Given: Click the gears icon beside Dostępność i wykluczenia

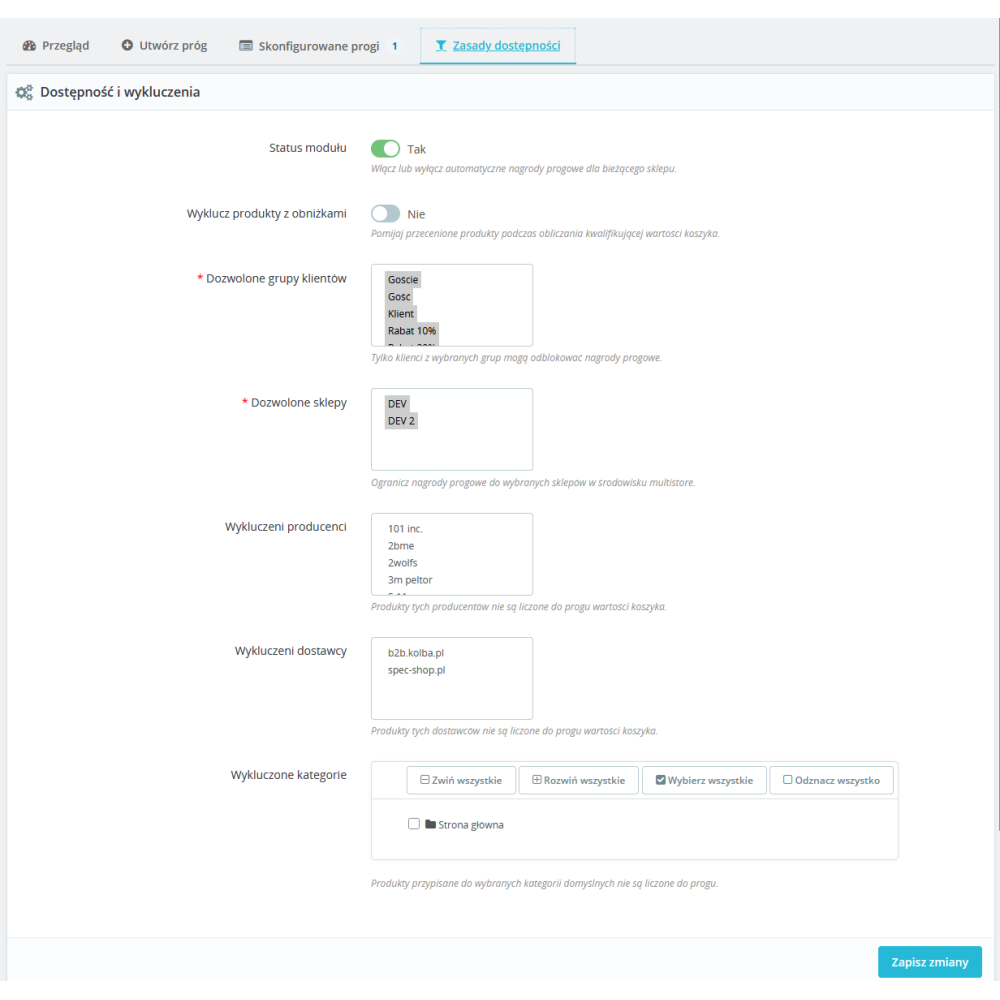Looking at the screenshot, I should point(24,92).
